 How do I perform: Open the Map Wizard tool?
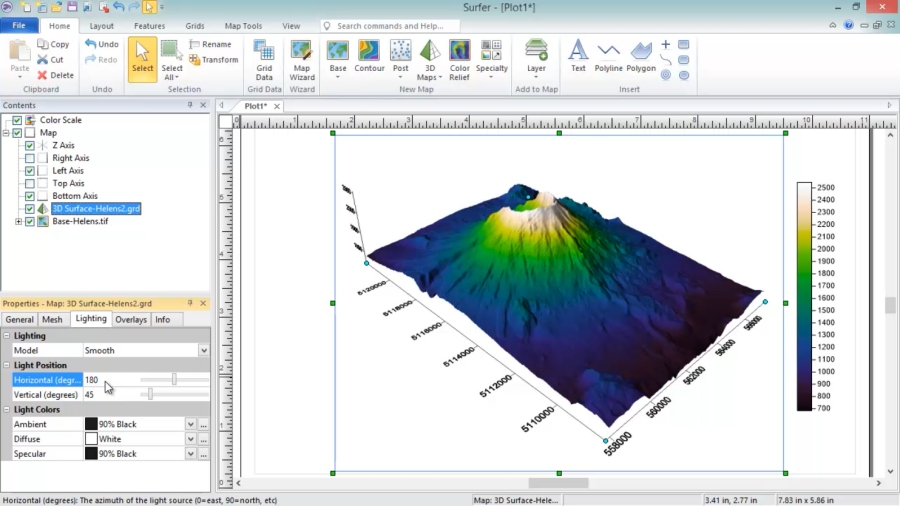pos(301,58)
